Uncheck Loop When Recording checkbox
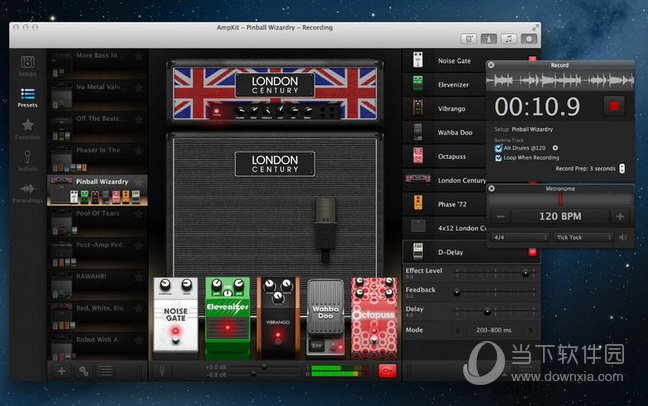 coord(498,158)
